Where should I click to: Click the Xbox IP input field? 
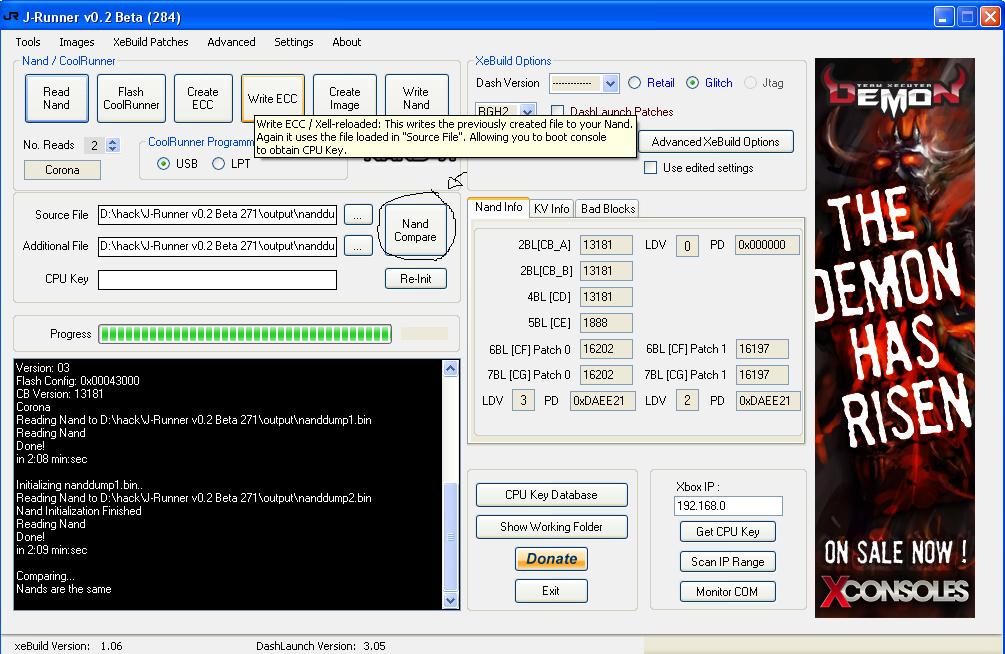(x=728, y=506)
